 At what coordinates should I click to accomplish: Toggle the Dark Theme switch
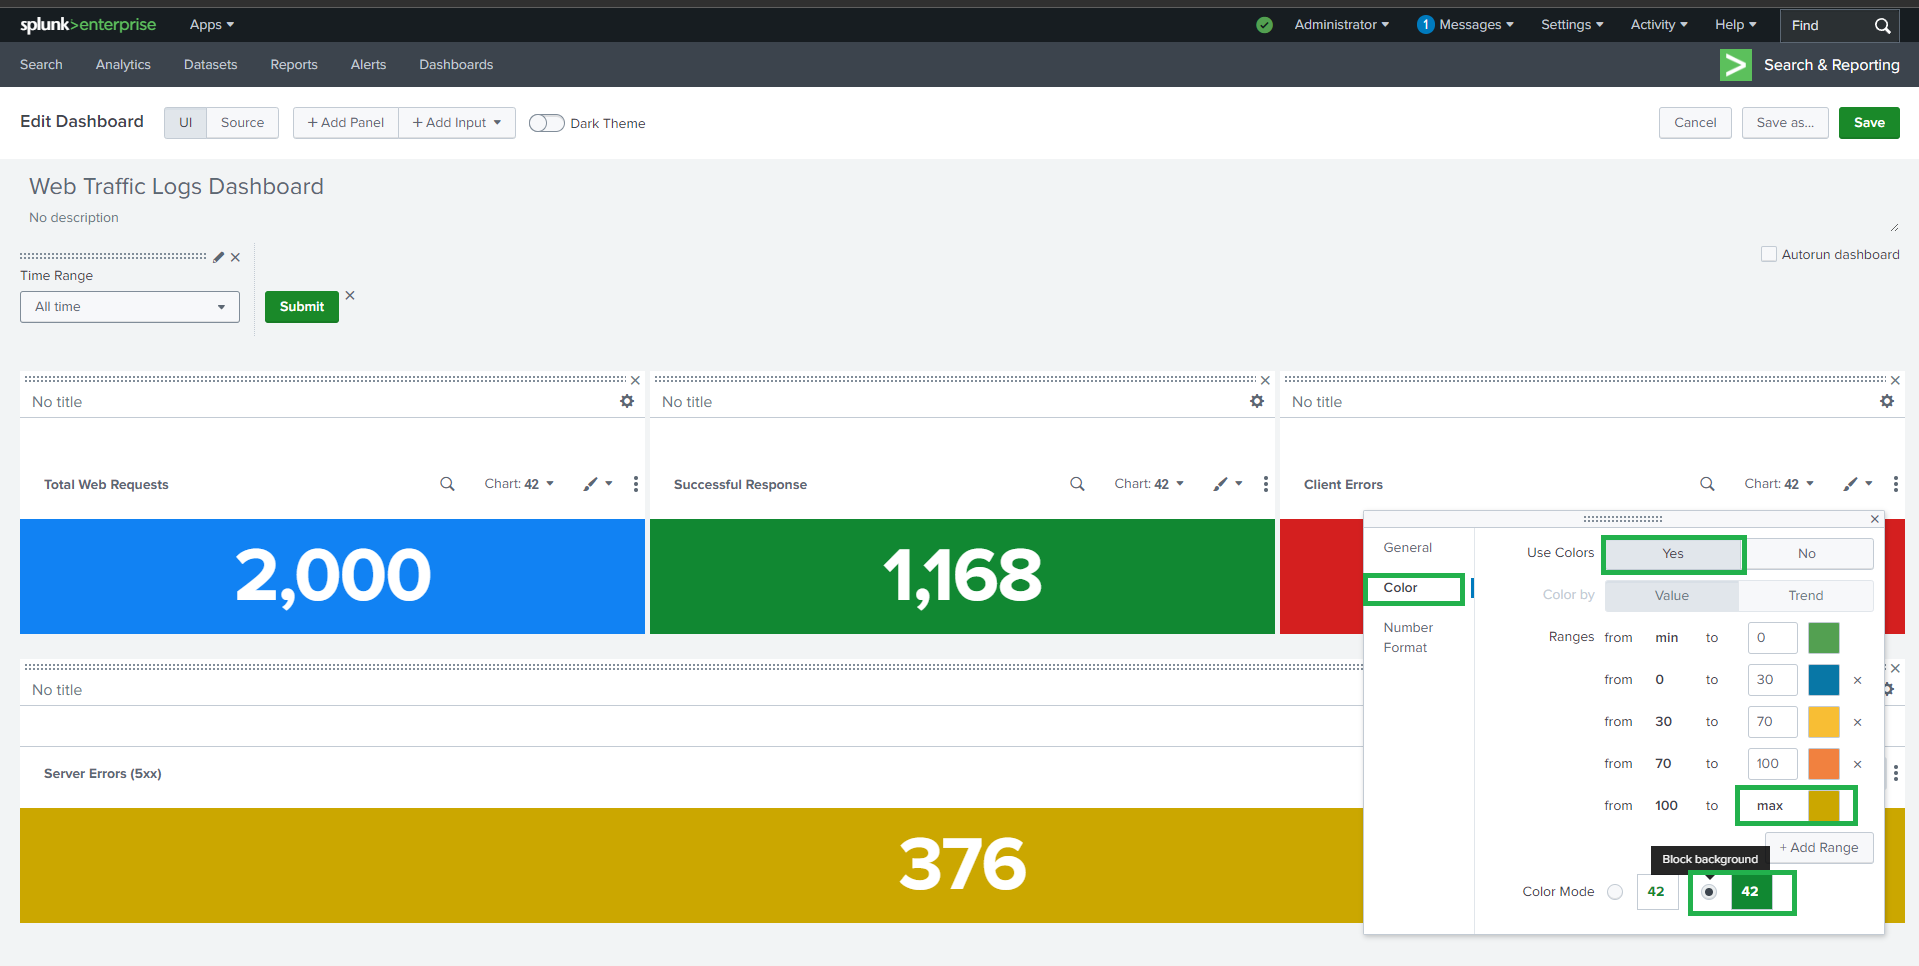tap(546, 123)
